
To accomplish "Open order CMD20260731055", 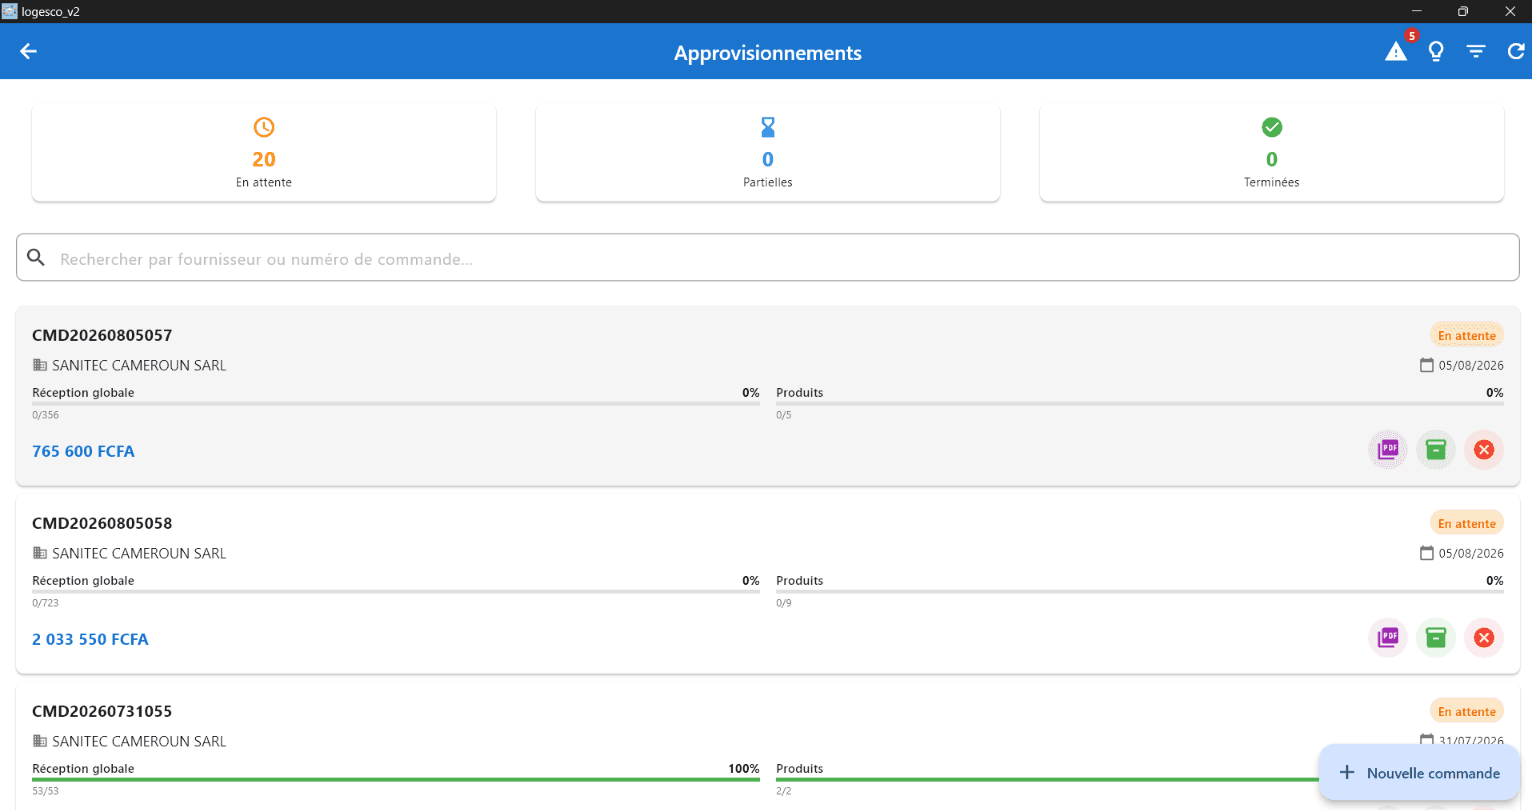I will (x=768, y=747).
